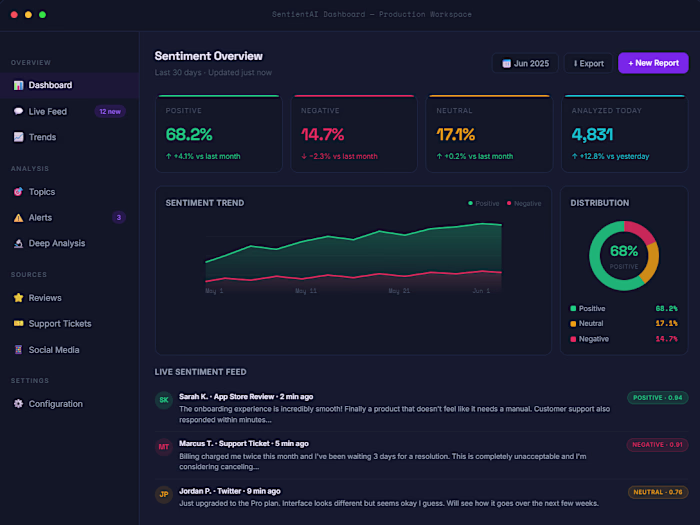Click the Configuration gear icon
Screen dimensions: 700x525
18,404
